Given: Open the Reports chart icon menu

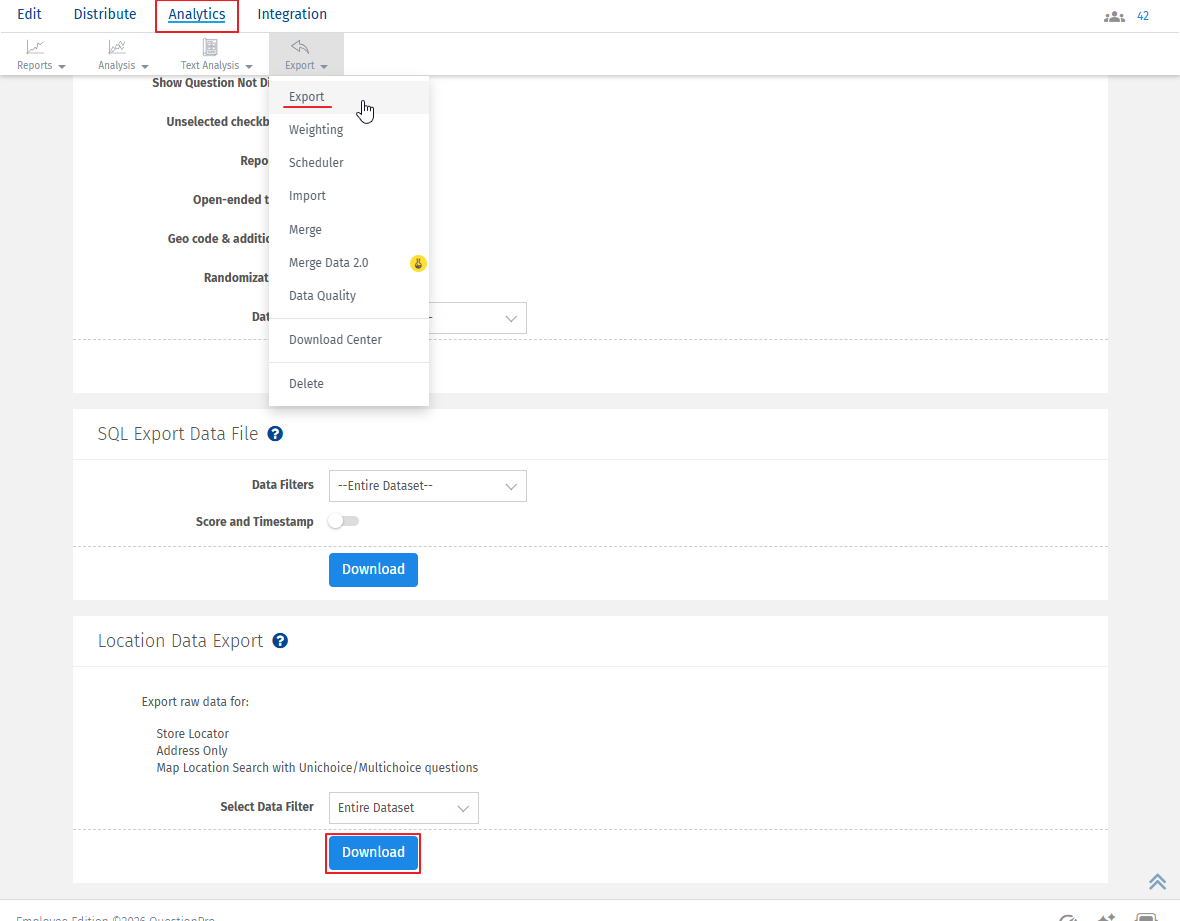Looking at the screenshot, I should click(35, 47).
